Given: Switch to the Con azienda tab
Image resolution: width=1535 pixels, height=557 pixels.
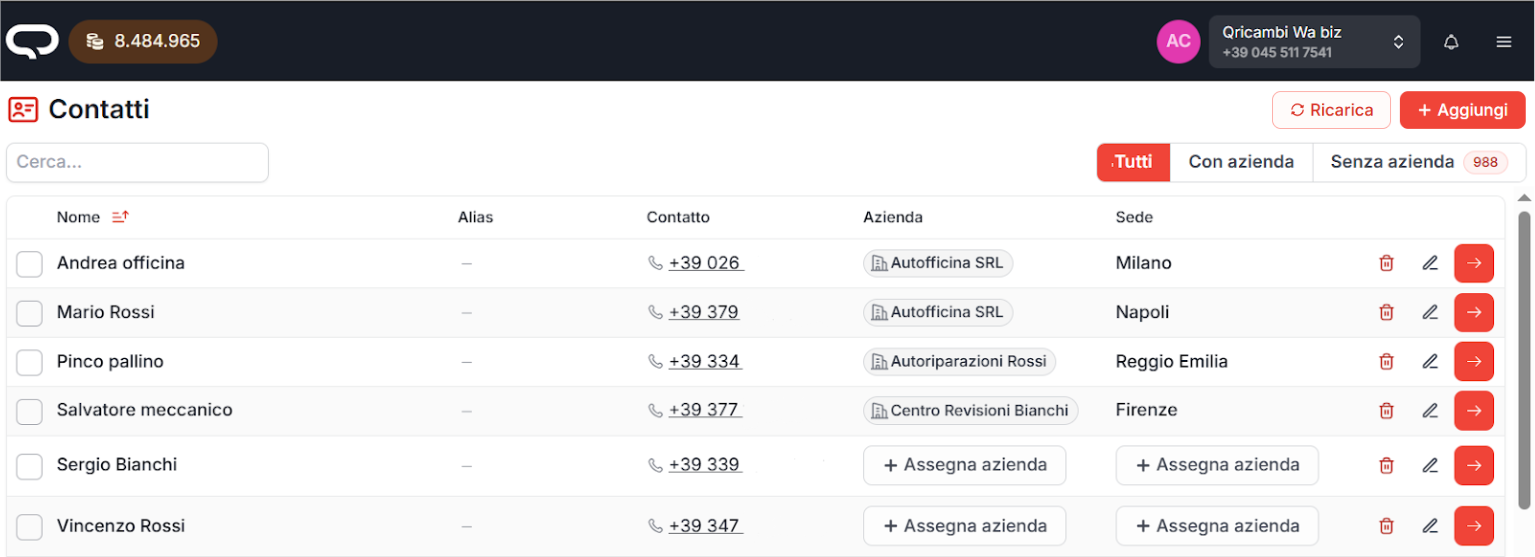Looking at the screenshot, I should tap(1240, 162).
